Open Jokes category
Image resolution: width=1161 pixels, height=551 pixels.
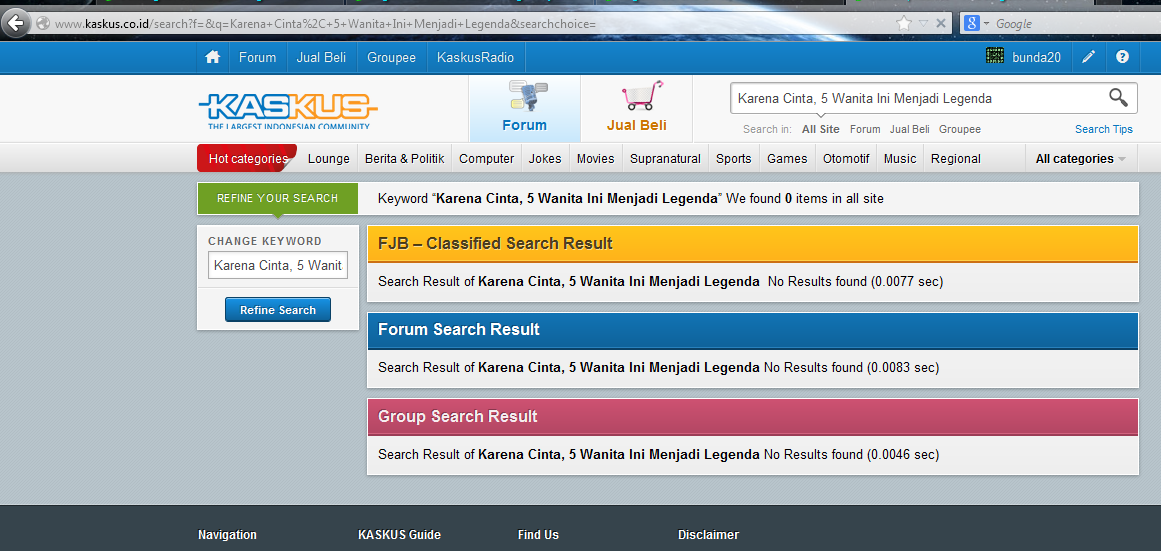(x=545, y=158)
